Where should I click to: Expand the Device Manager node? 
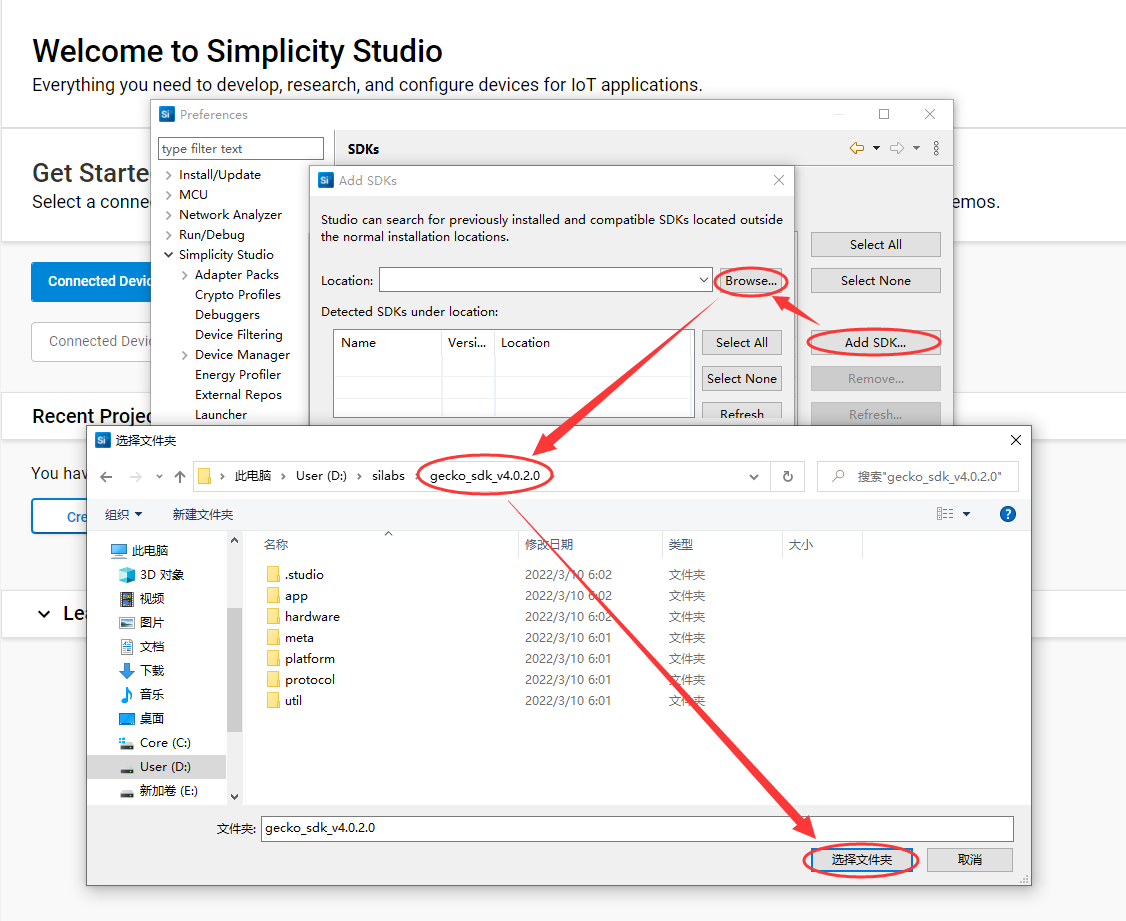(185, 355)
